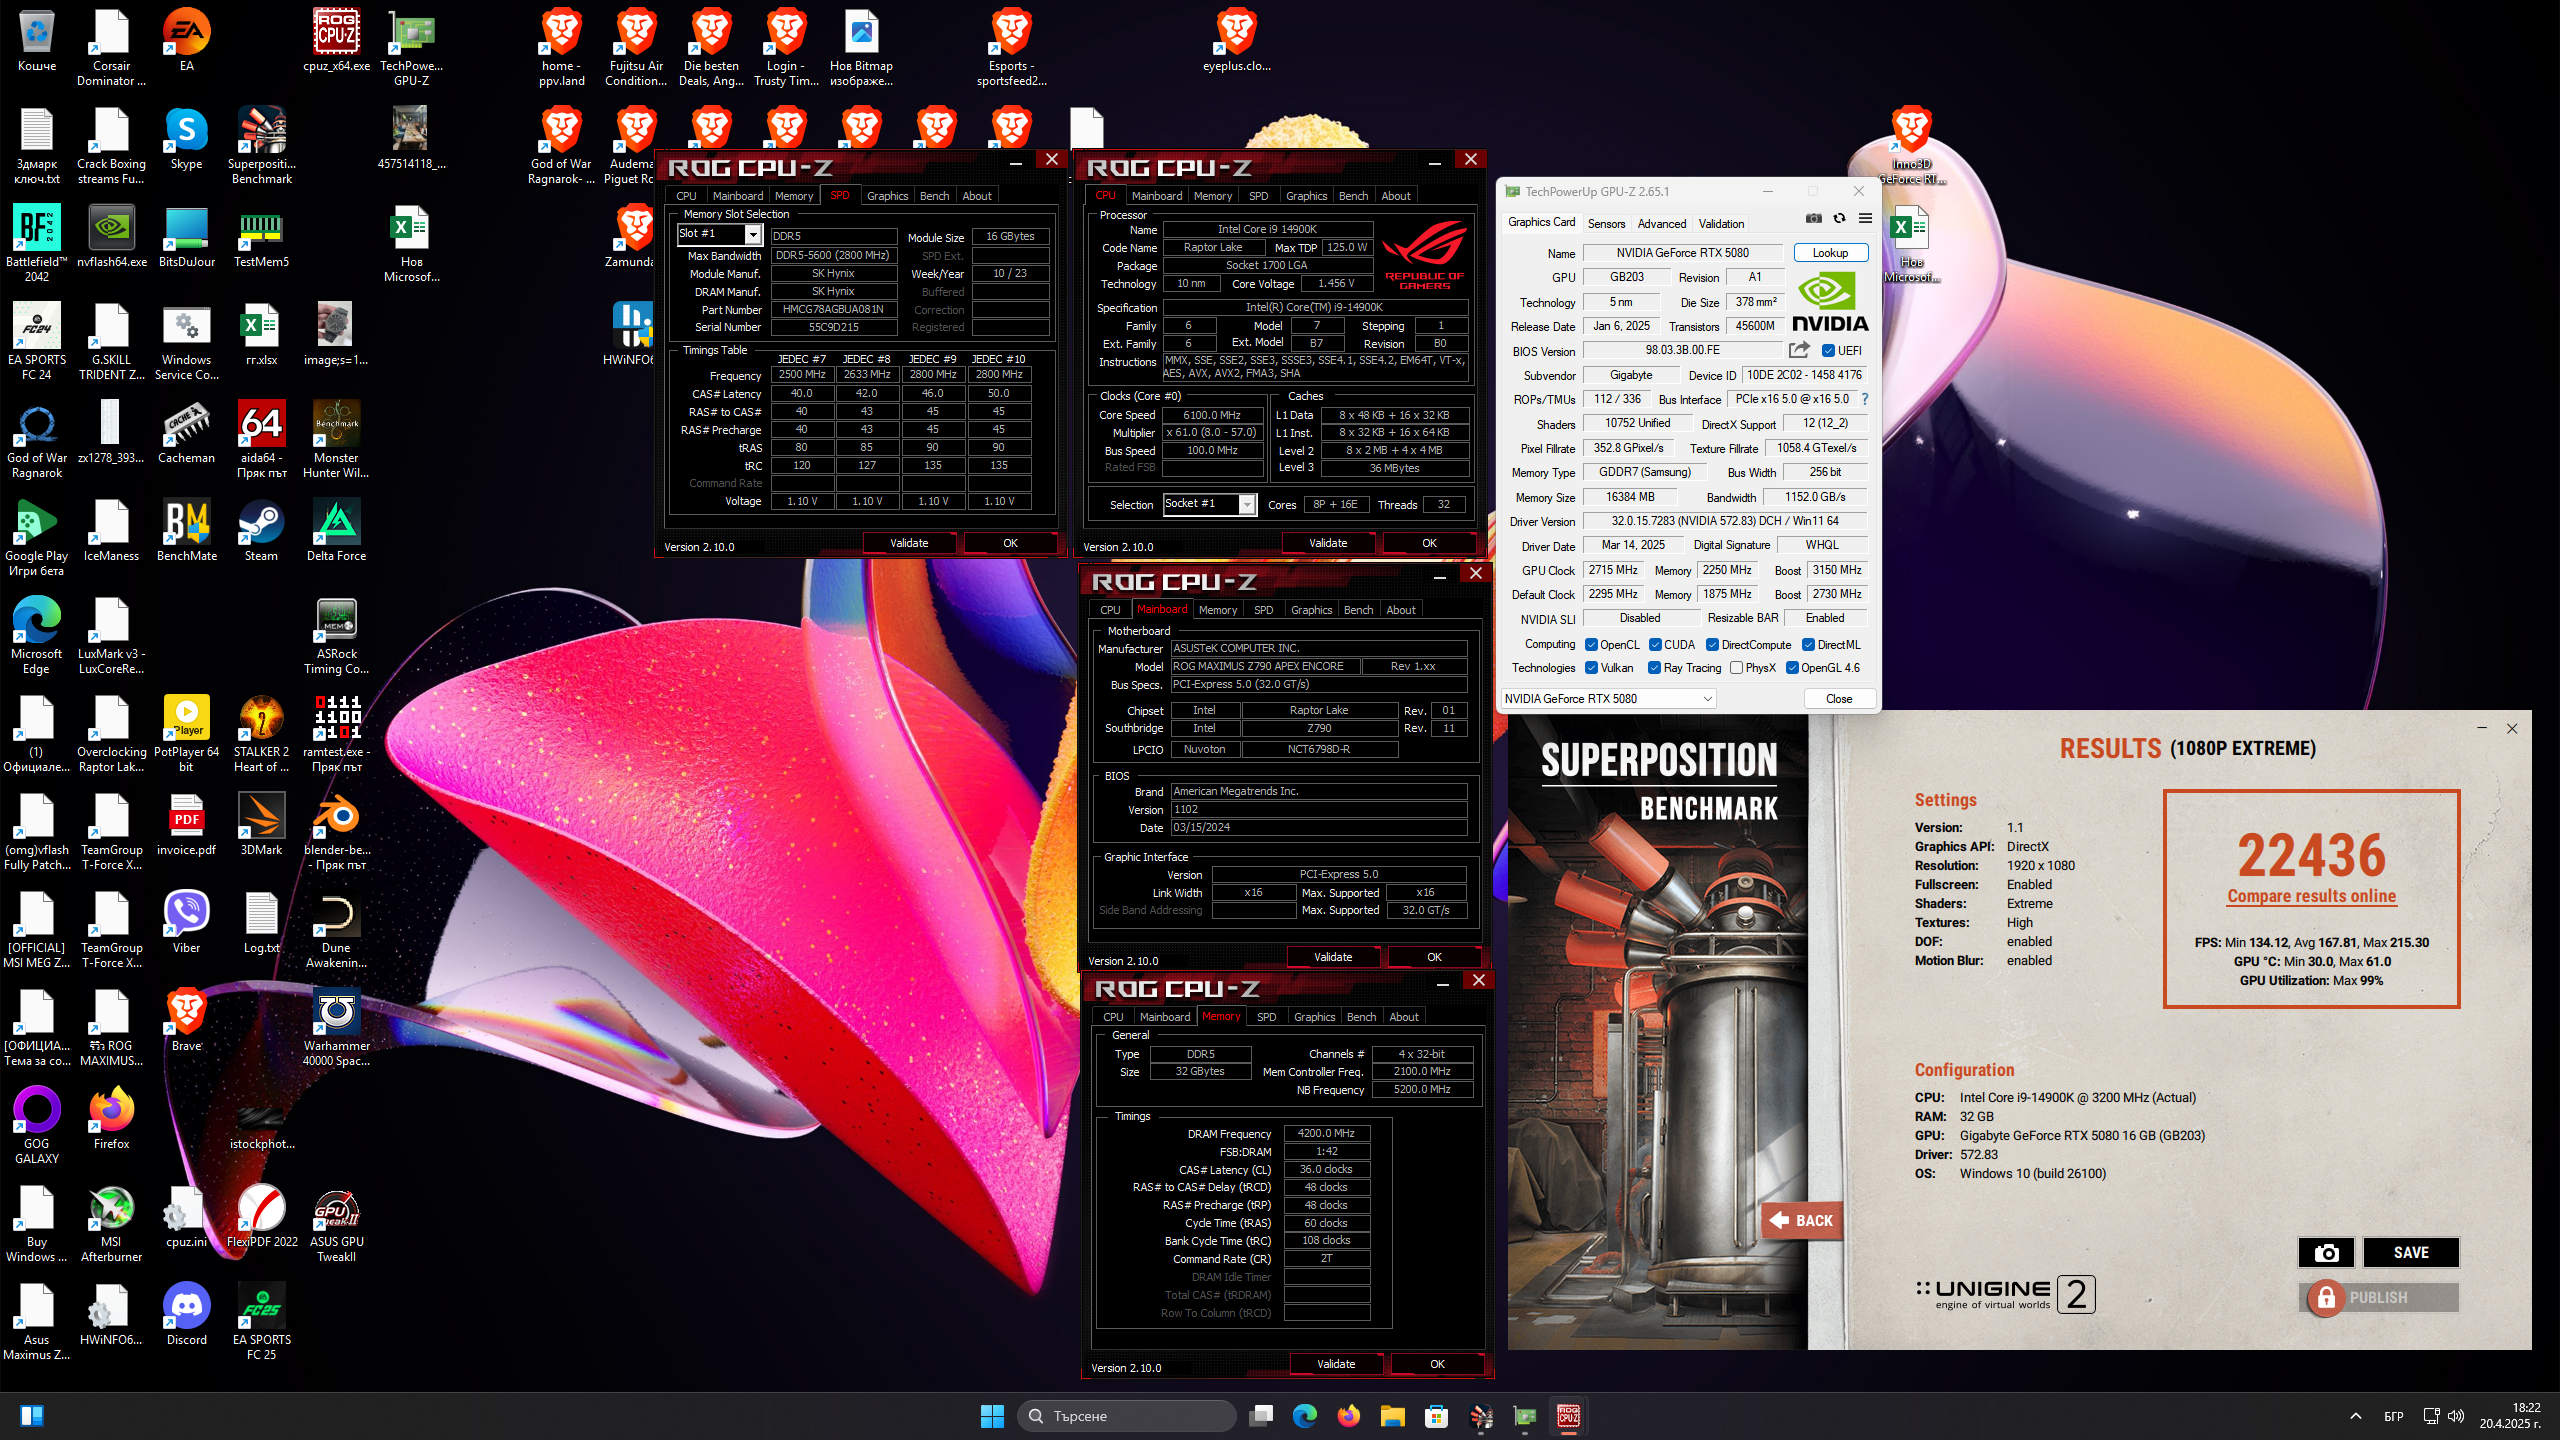Click the BACK button in Superposition
Viewport: 2560px width, 1440px height.
(1802, 1220)
